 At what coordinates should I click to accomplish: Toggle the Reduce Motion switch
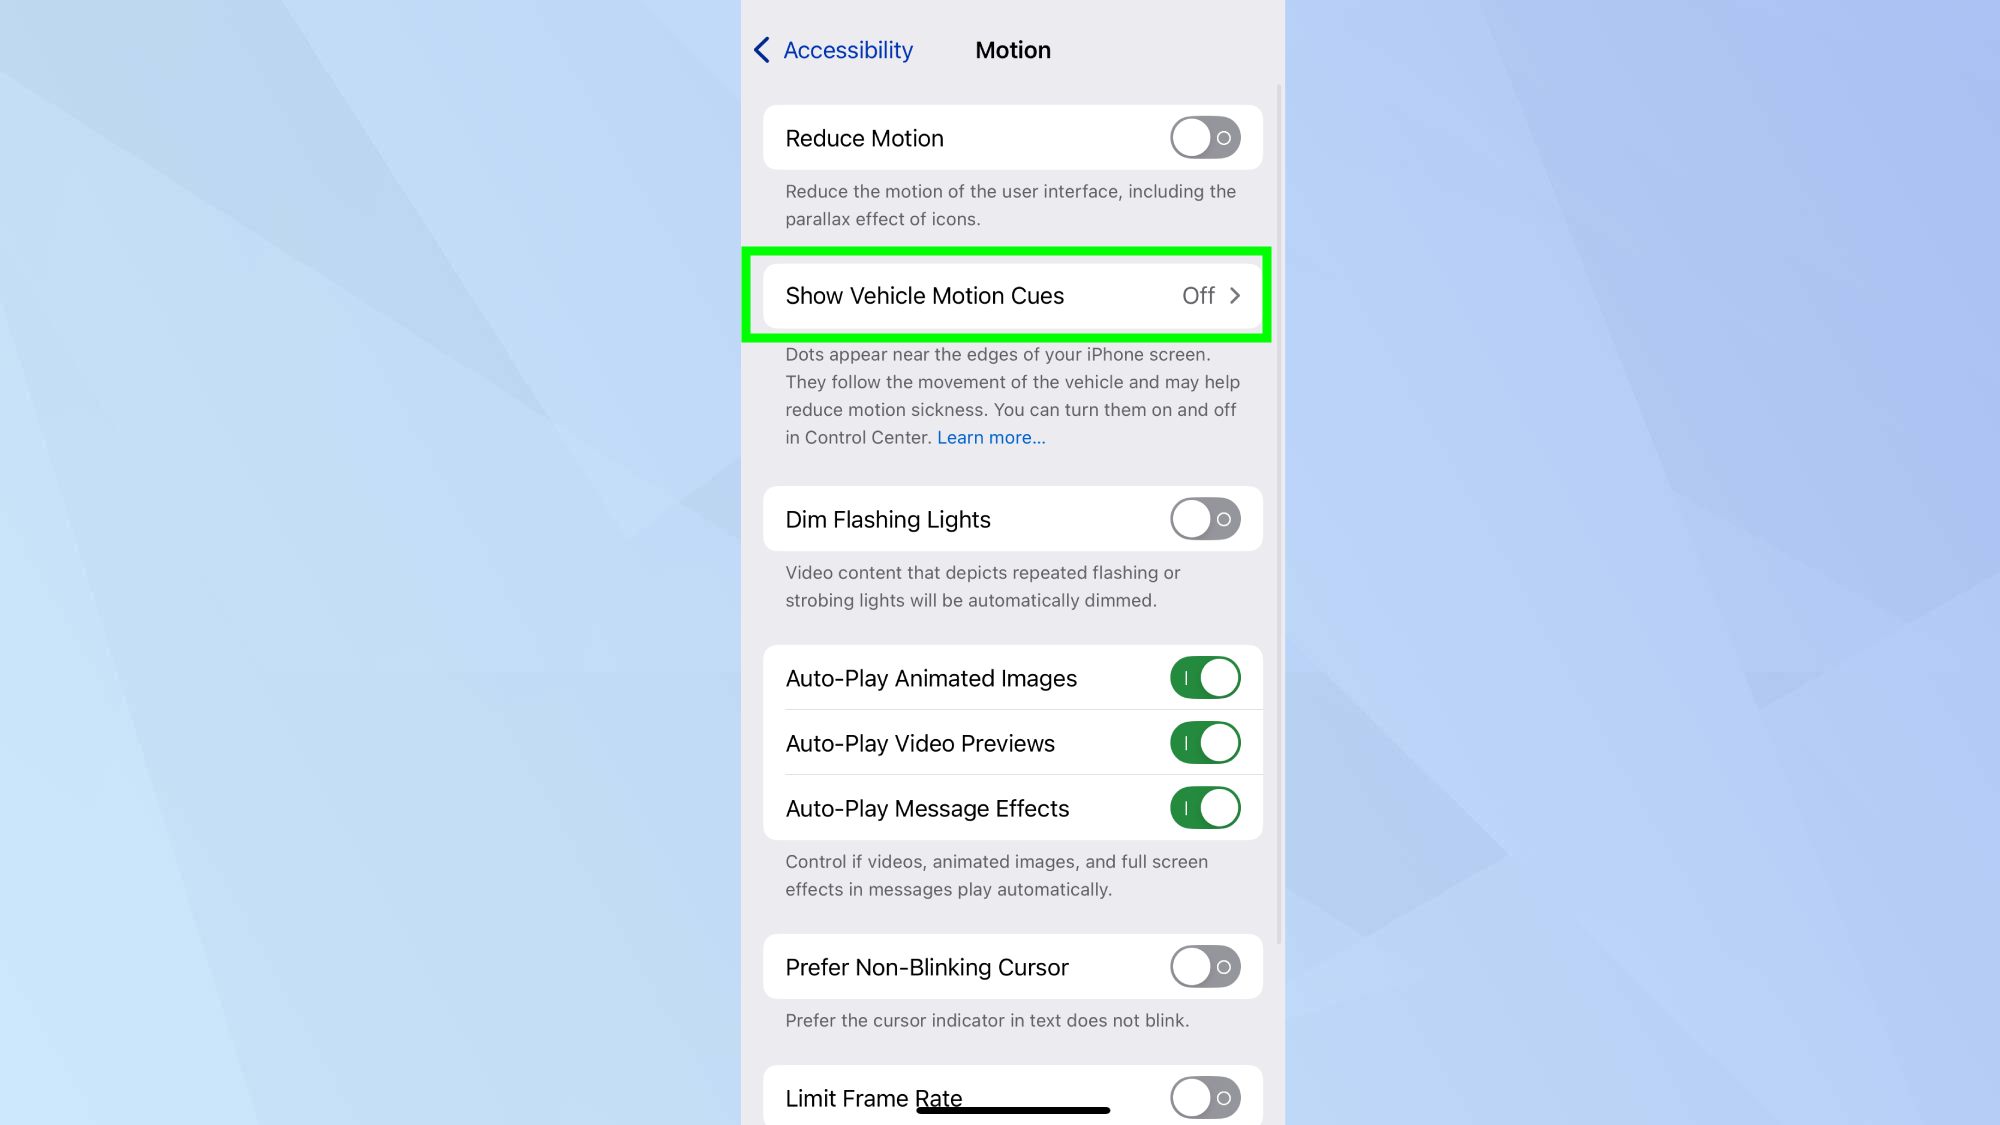[x=1205, y=138]
